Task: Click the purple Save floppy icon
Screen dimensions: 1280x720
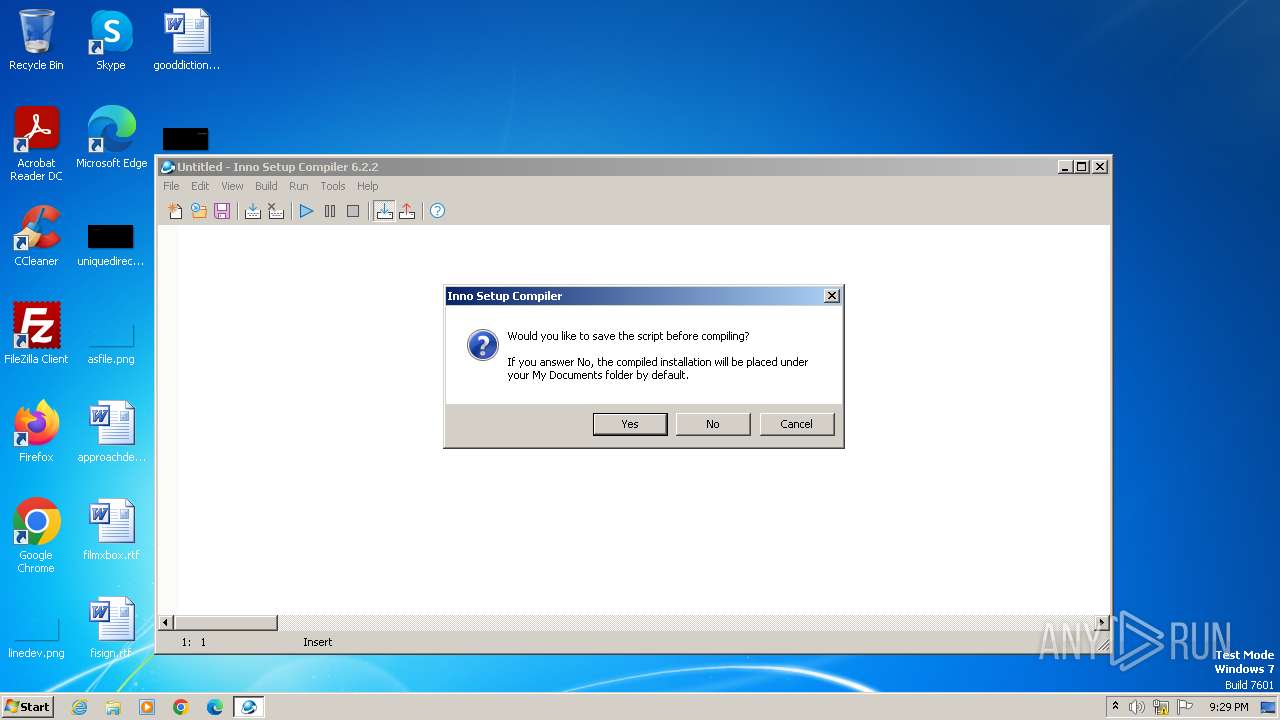Action: (x=222, y=211)
